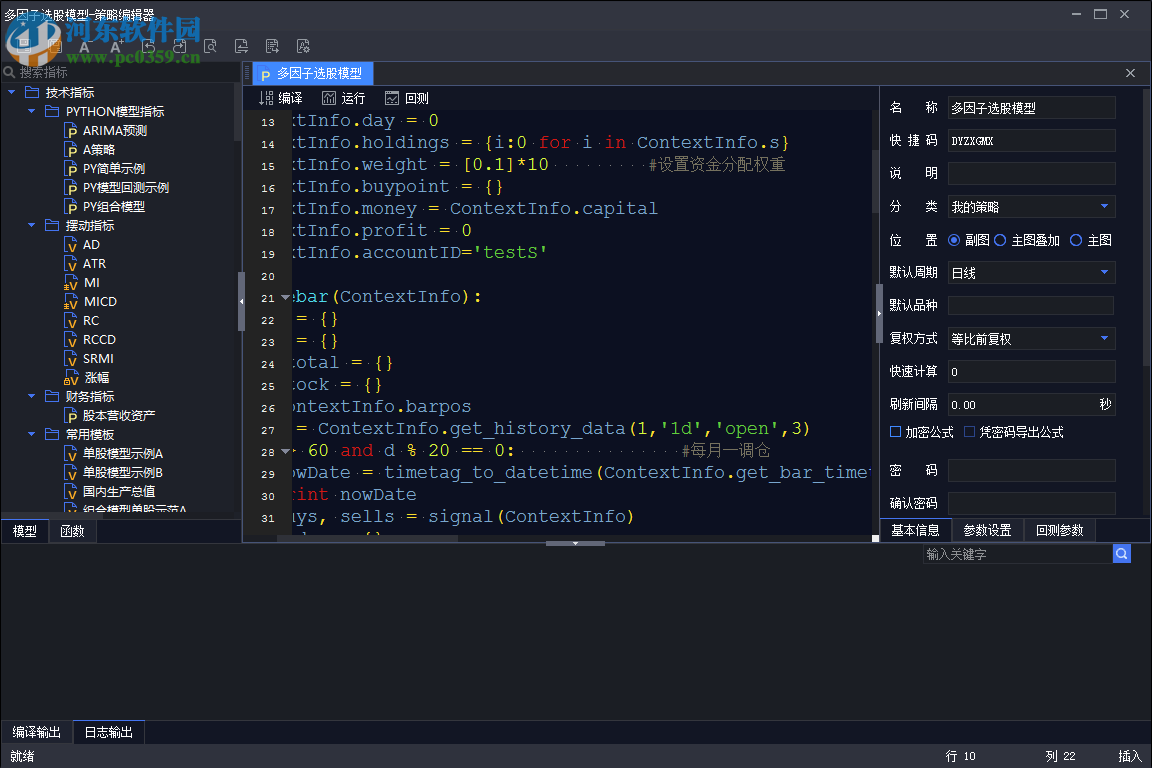Image resolution: width=1152 pixels, height=768 pixels.
Task: Tick the 凭密码导出公式 checkbox
Action: click(x=970, y=432)
